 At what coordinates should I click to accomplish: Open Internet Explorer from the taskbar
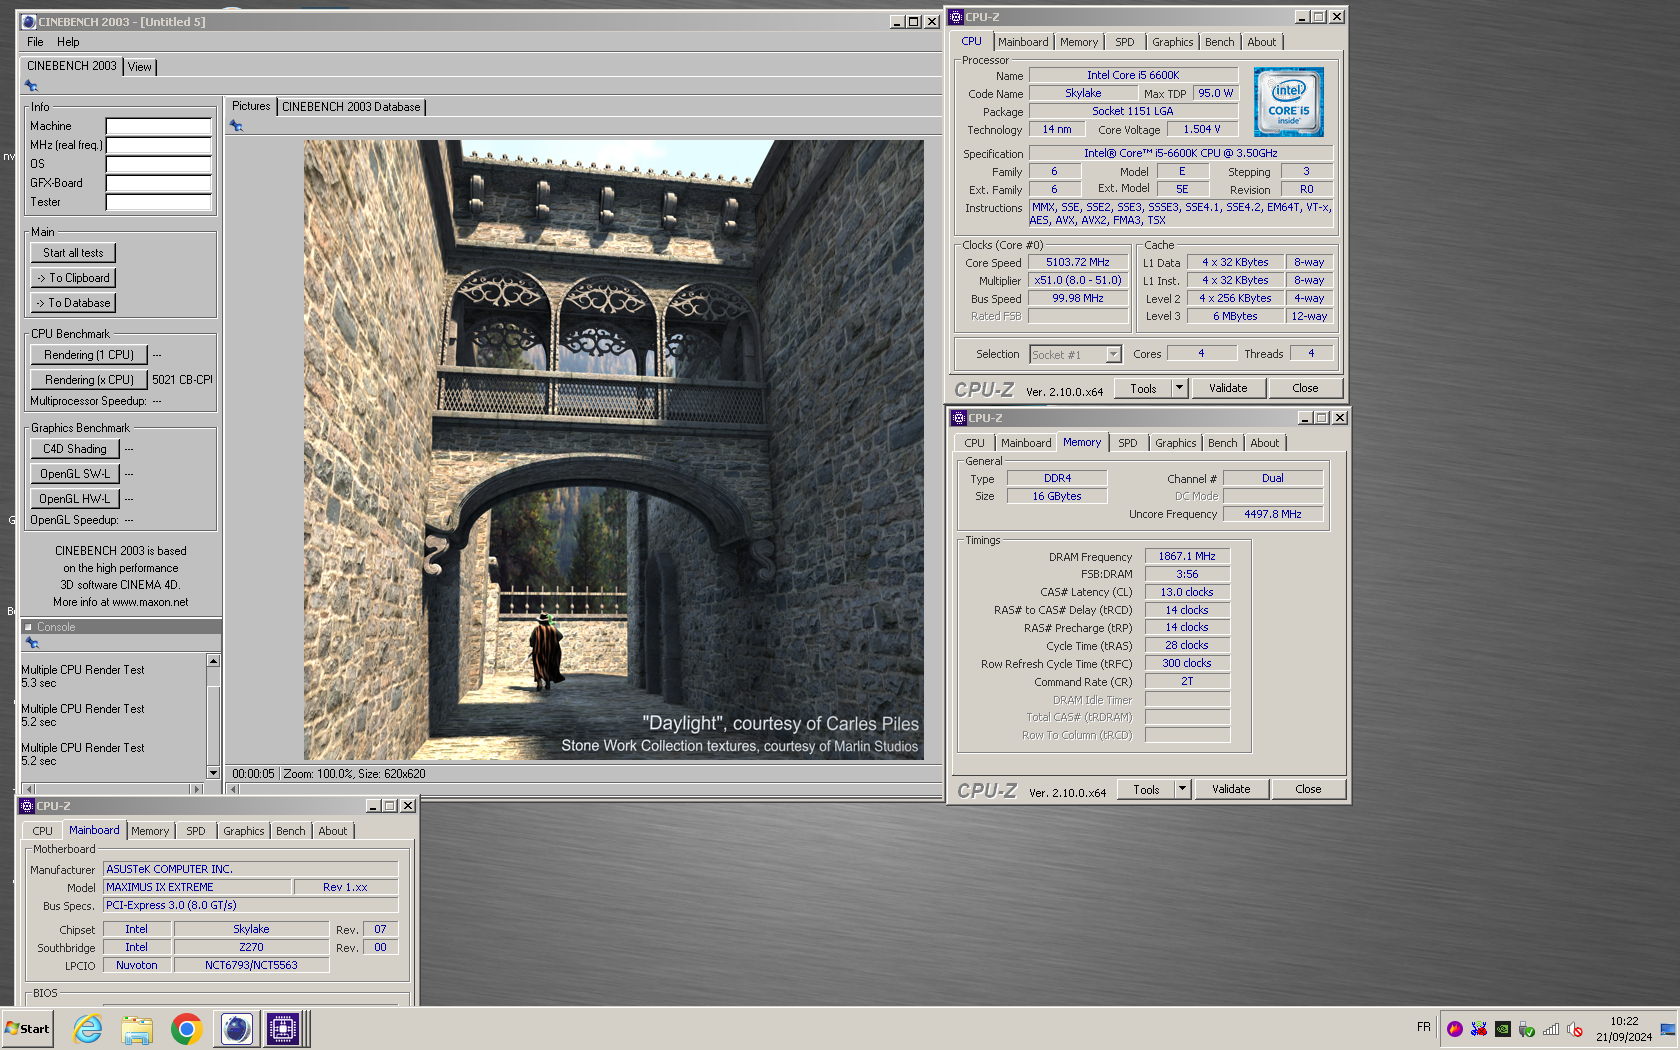click(88, 1028)
